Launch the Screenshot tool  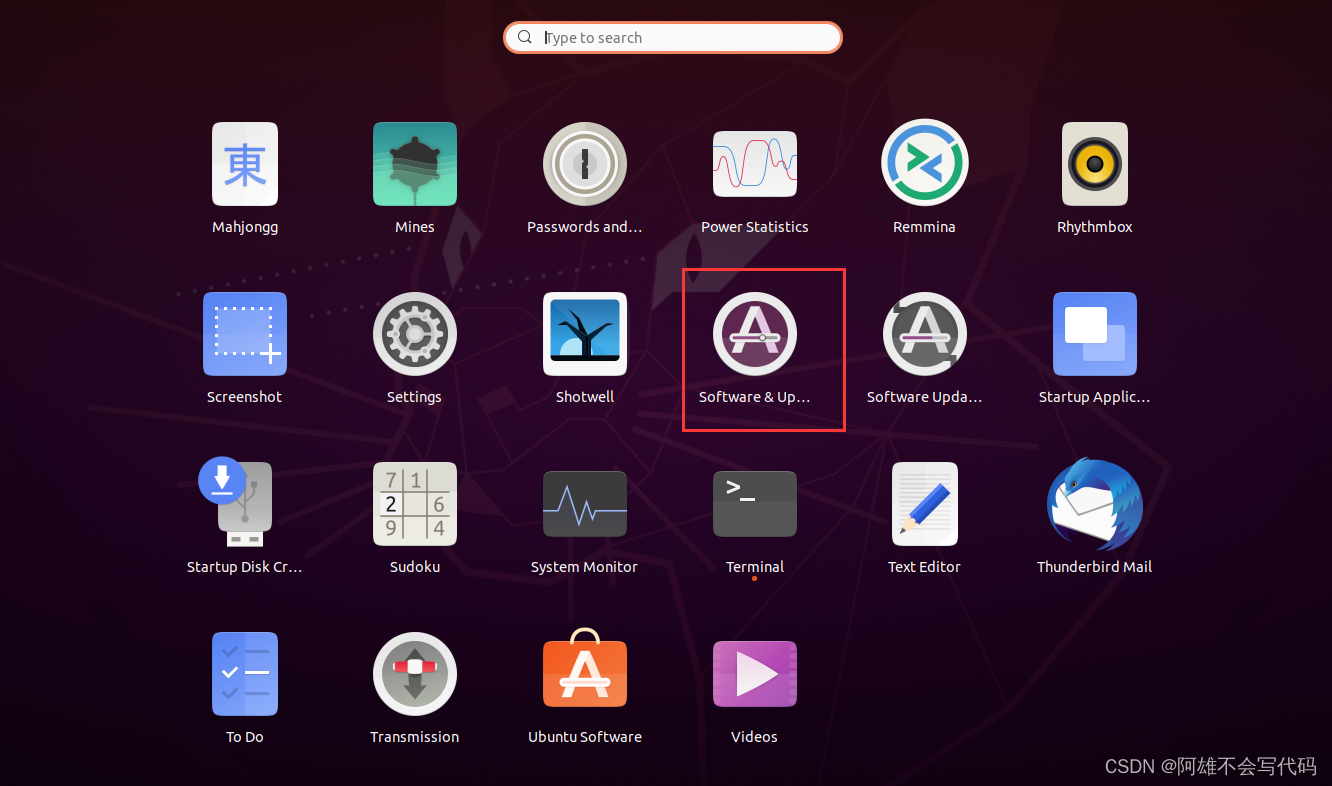point(245,334)
